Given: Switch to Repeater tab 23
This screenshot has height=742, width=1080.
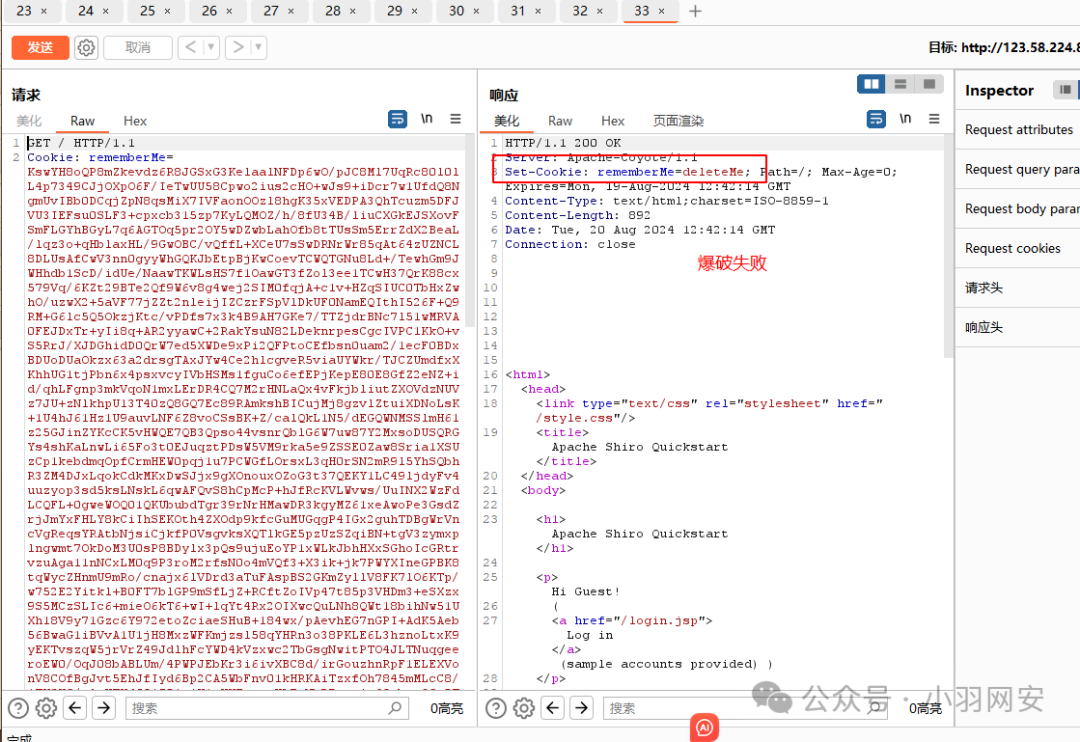Looking at the screenshot, I should [x=24, y=11].
